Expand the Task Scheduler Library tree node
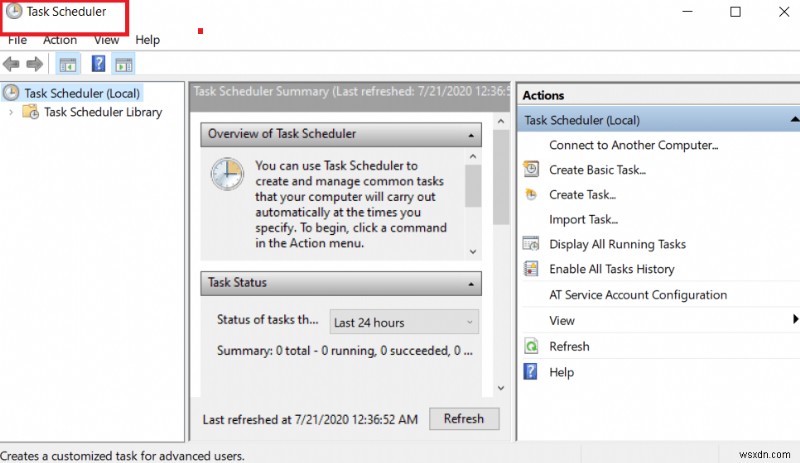 pos(11,112)
